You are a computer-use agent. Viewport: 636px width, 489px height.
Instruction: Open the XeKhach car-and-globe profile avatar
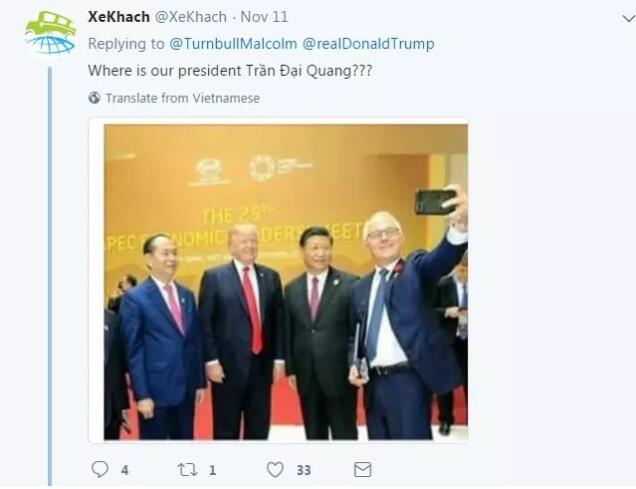(51, 33)
